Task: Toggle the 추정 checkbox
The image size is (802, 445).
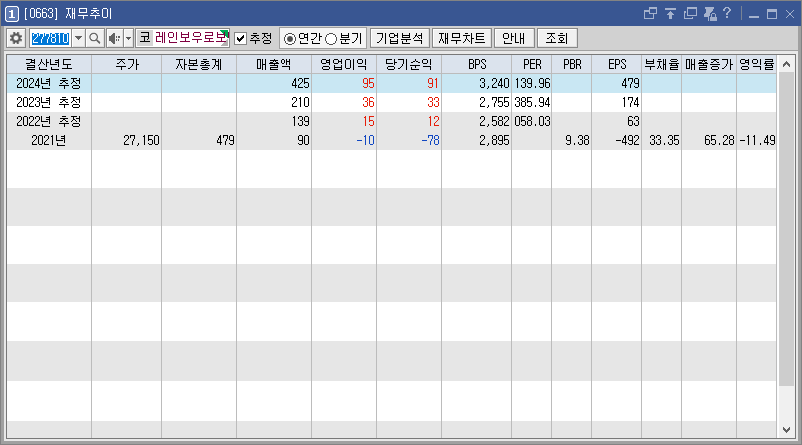Action: (240, 38)
